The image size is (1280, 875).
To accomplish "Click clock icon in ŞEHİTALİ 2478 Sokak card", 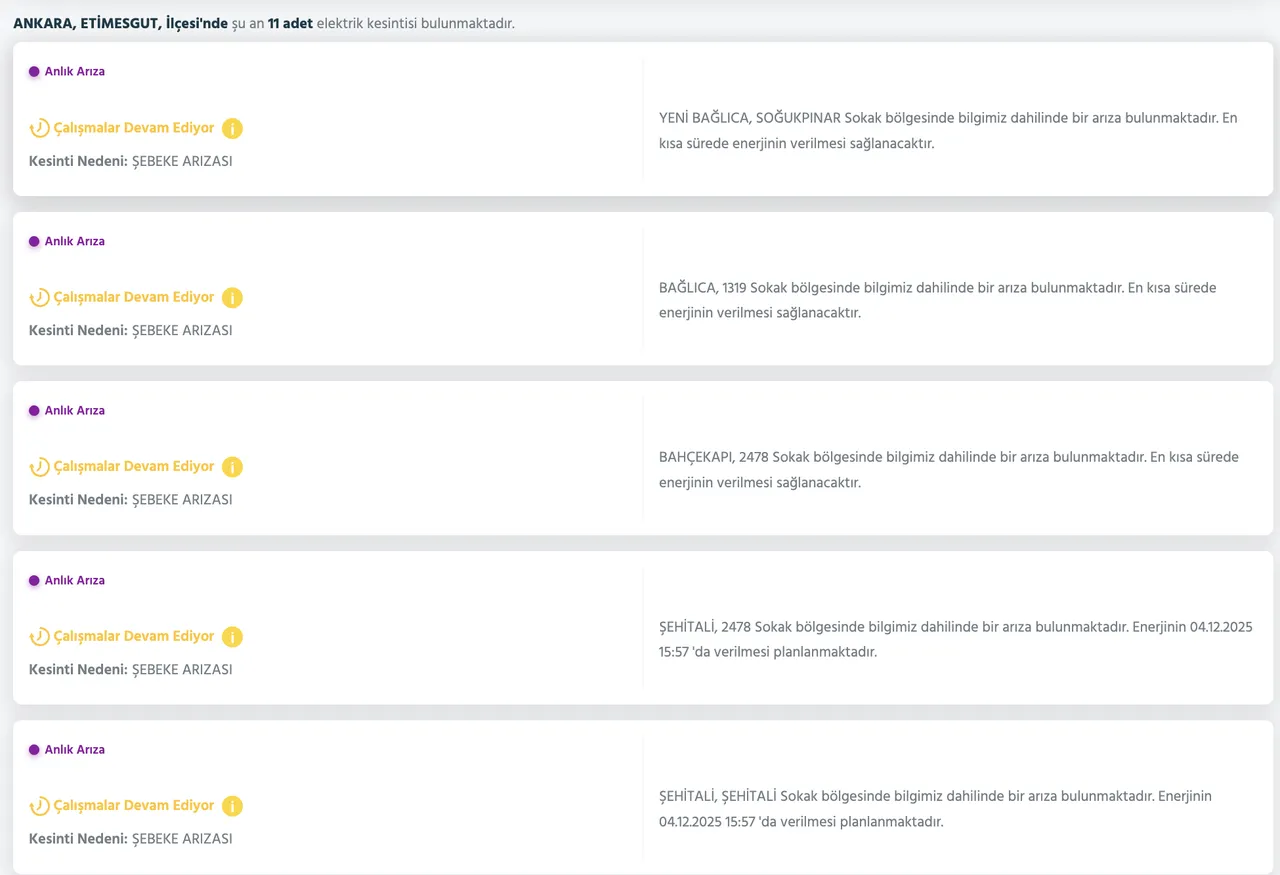I will coord(39,637).
